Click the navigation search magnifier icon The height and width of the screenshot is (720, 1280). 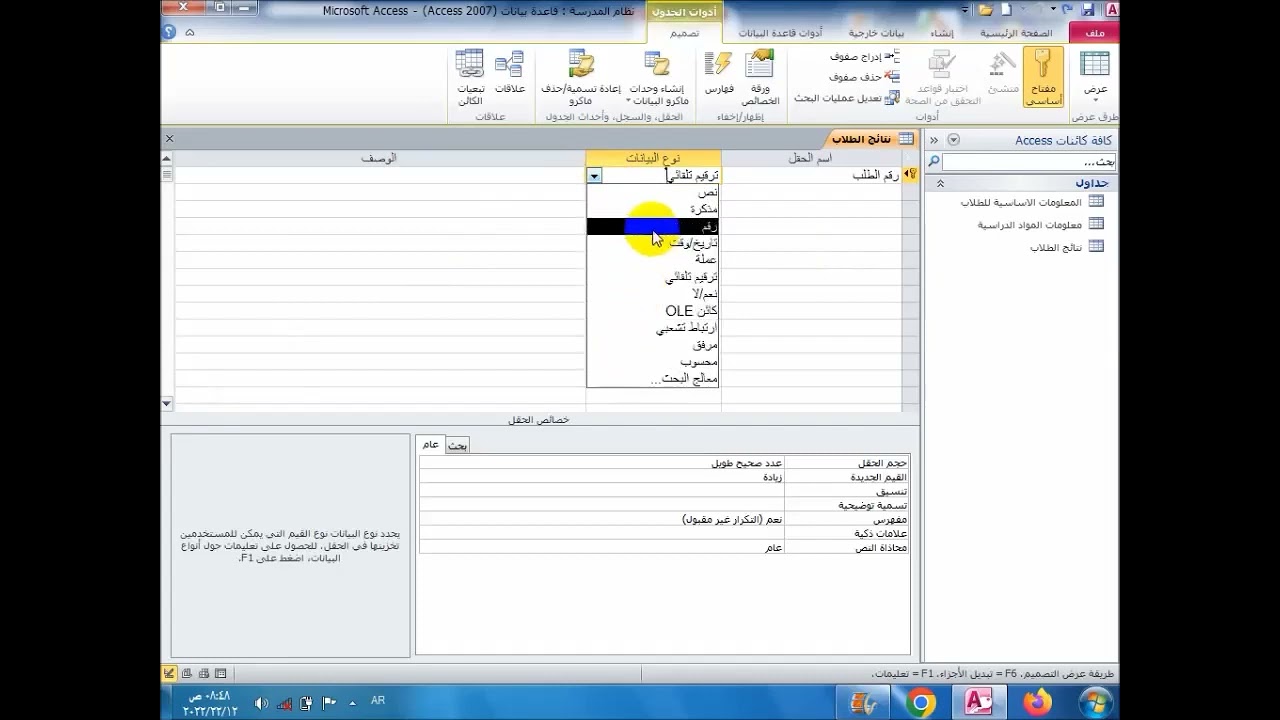point(933,162)
